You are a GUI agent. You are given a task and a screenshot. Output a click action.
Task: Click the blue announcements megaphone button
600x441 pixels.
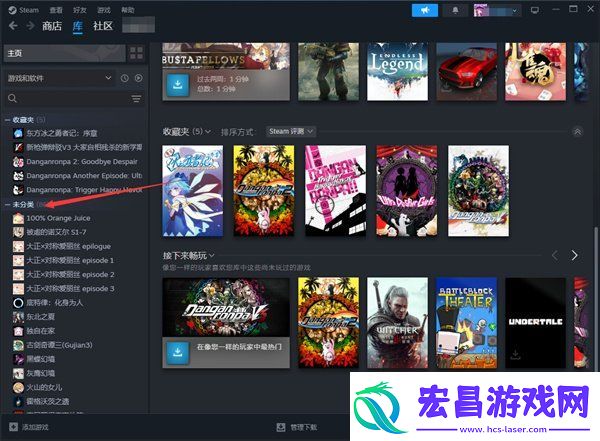coord(425,10)
